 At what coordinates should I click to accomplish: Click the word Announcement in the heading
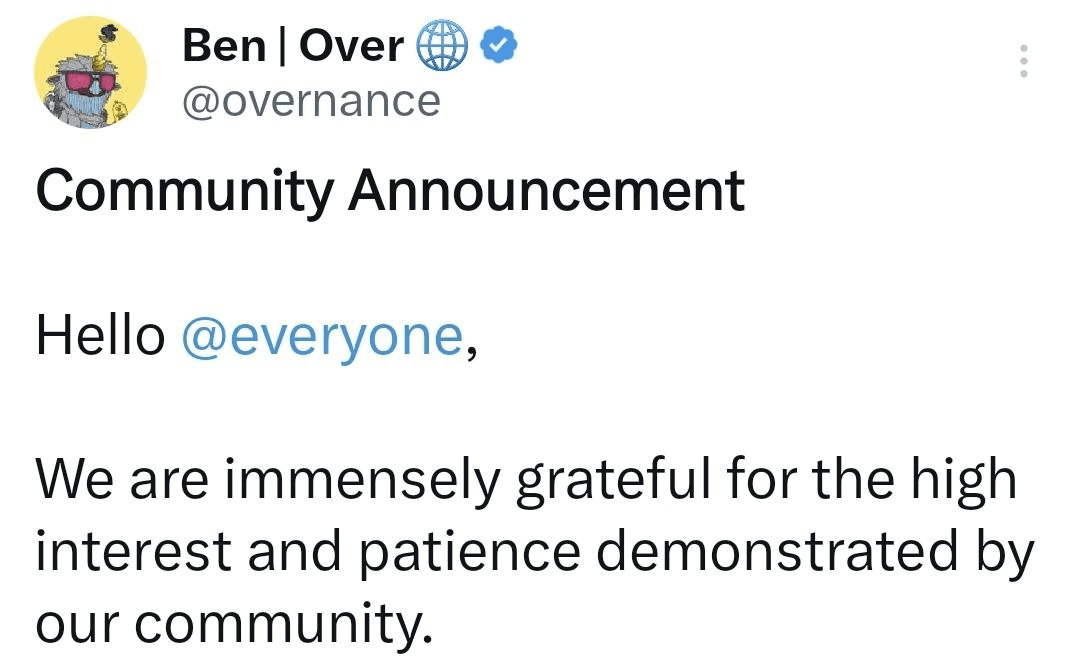(546, 189)
